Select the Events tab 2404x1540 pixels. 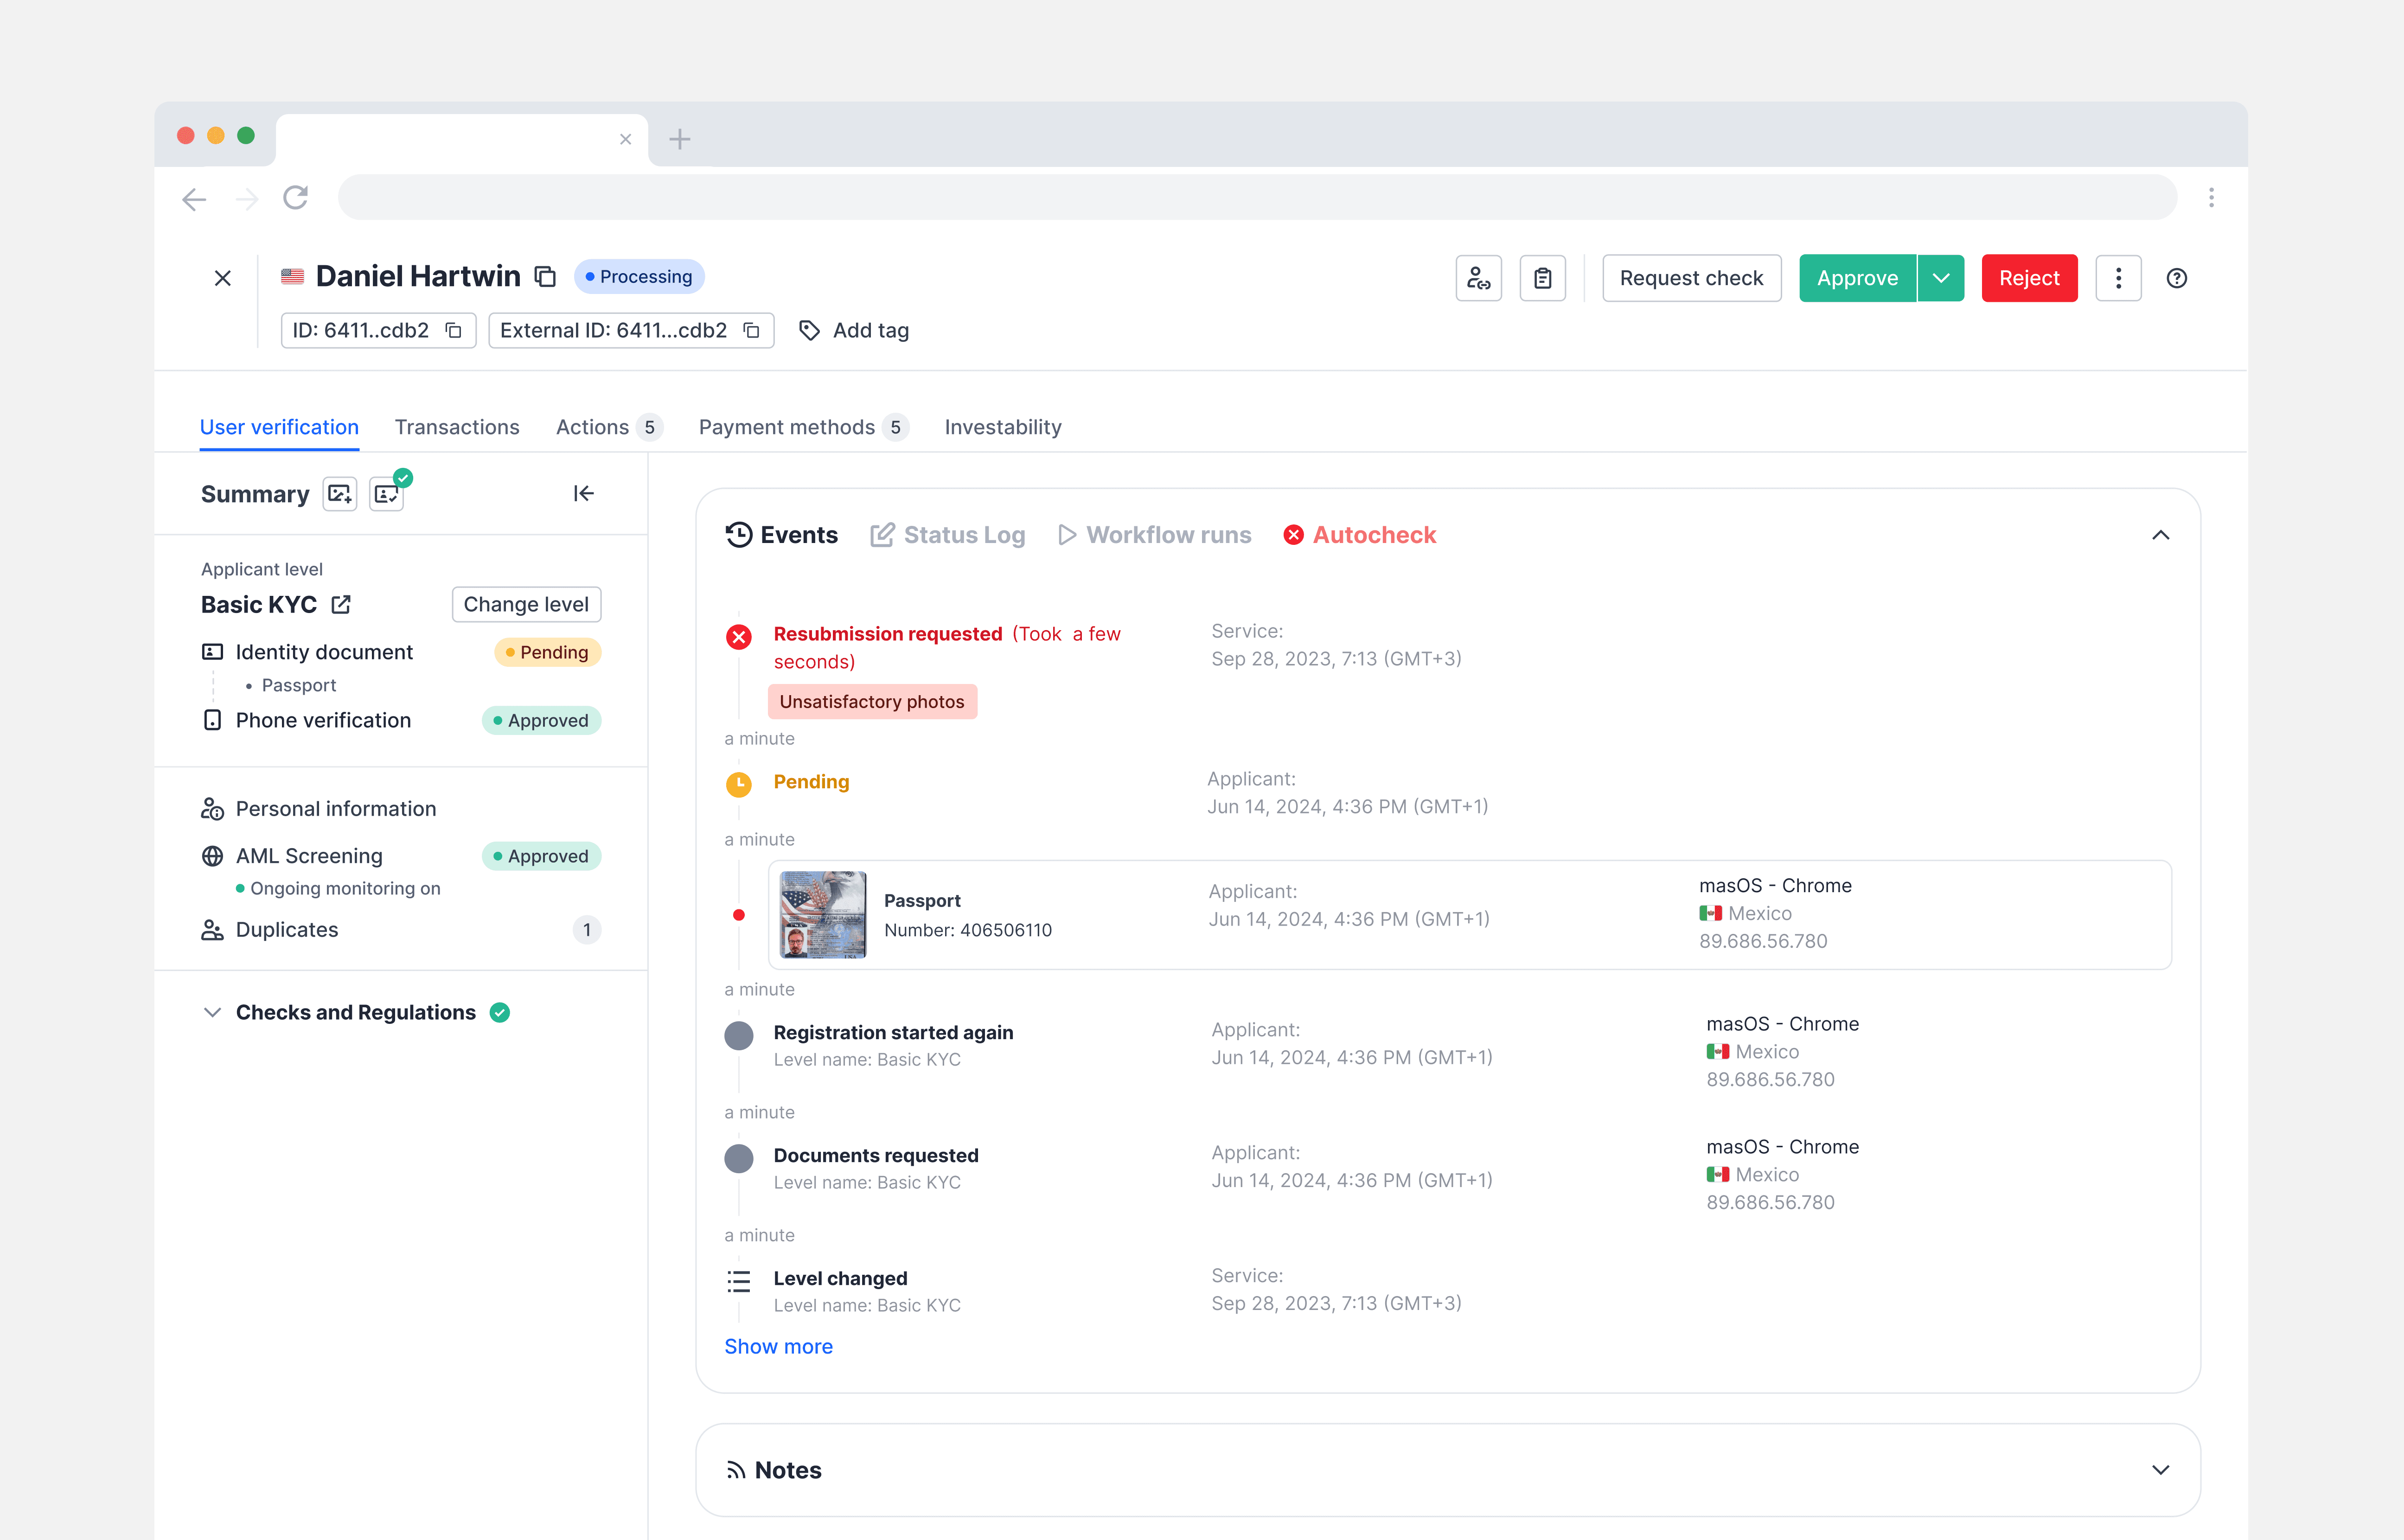point(782,535)
